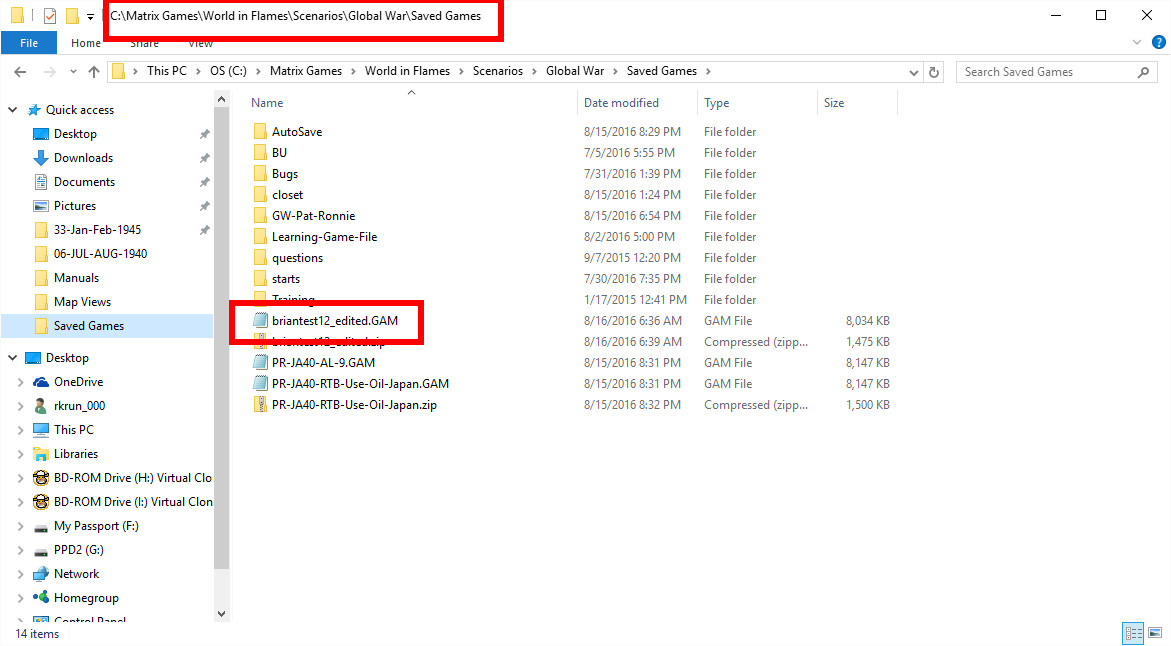
Task: Select PR-JA40-AL-9.GAM file
Action: (323, 362)
